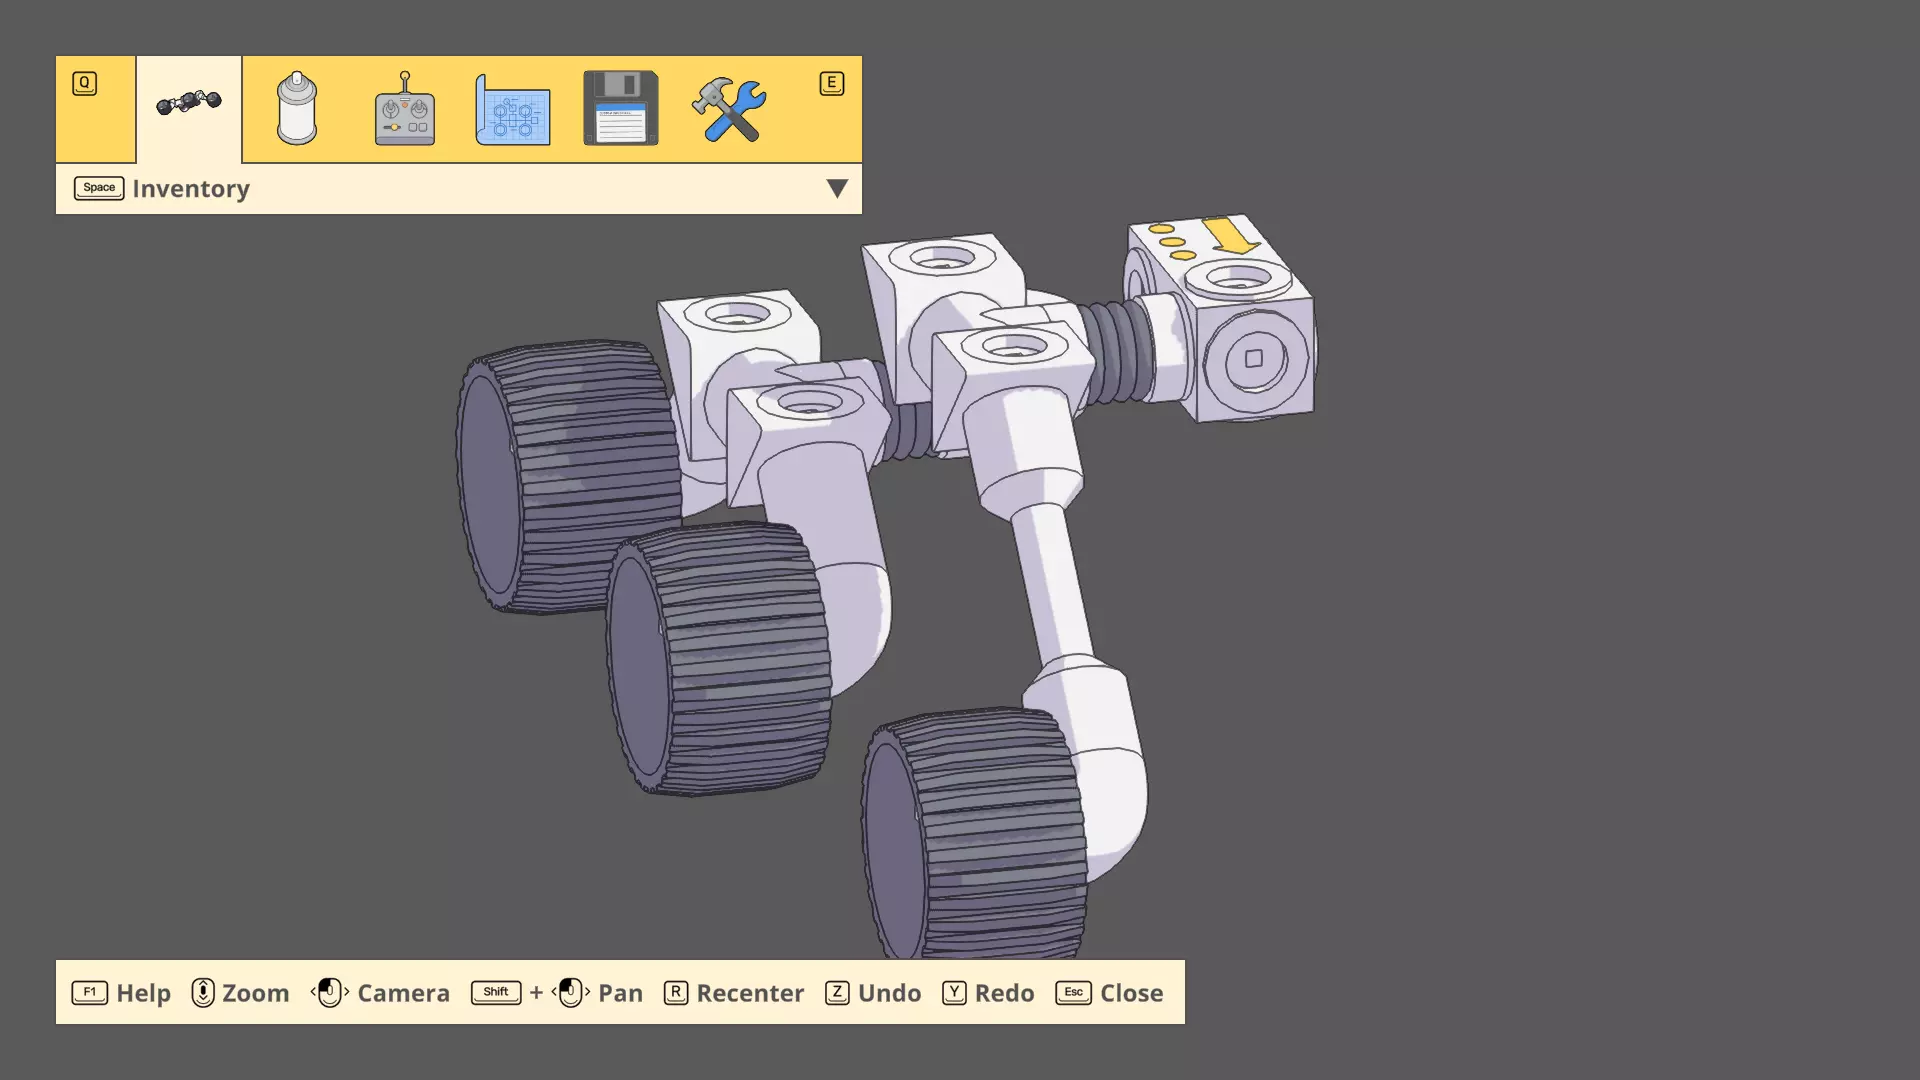
Task: Open the remote controller settings icon
Action: click(x=404, y=109)
